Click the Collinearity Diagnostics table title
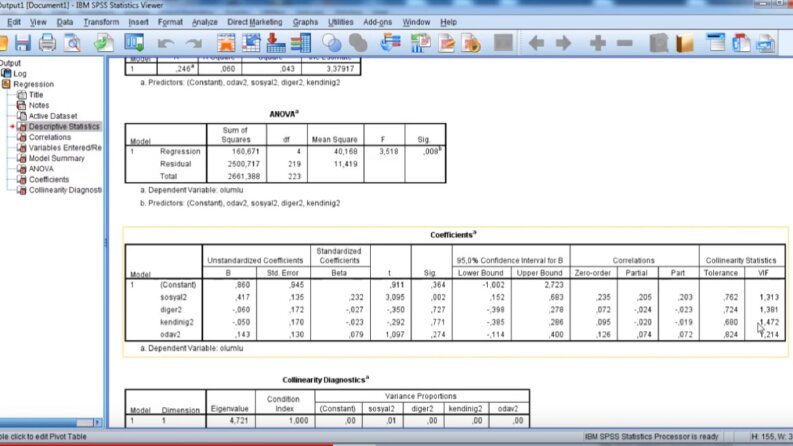Screen dimensions: 793x446 click(x=326, y=380)
